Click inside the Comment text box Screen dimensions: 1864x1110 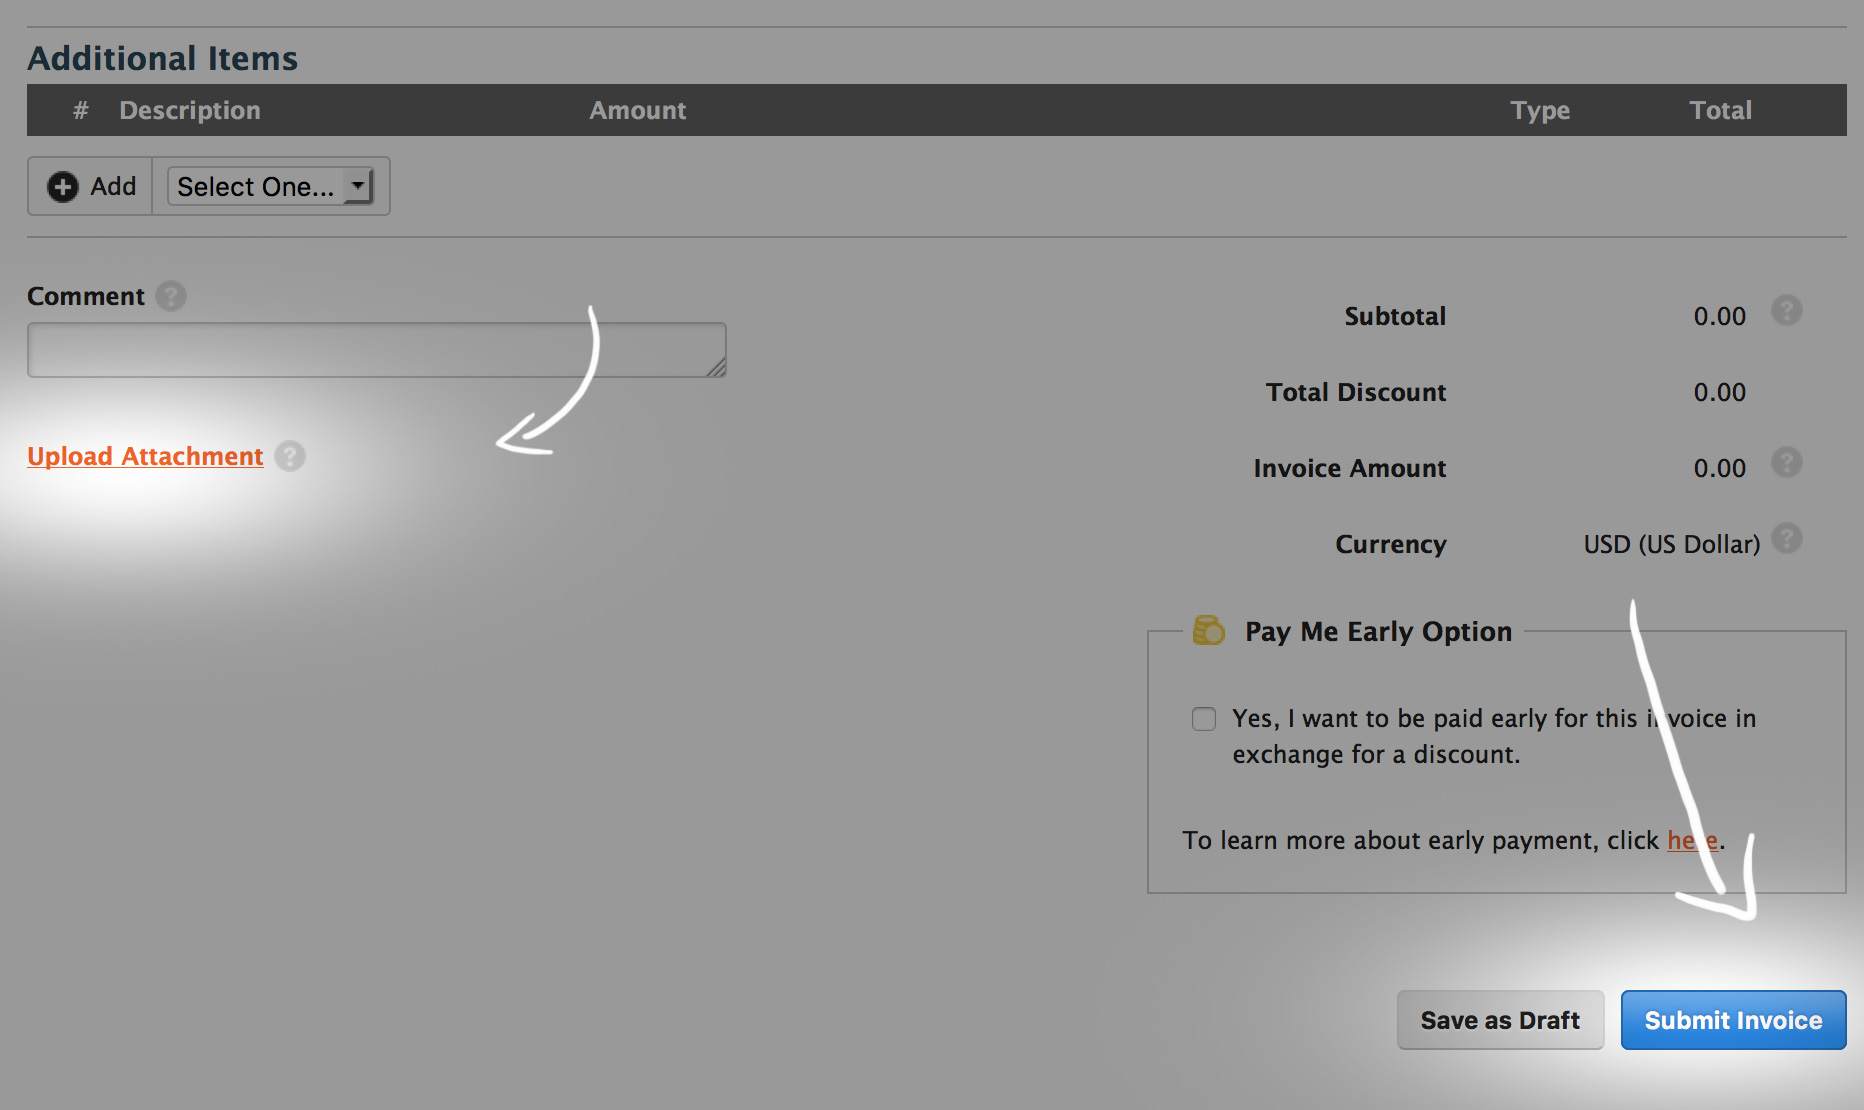click(376, 350)
